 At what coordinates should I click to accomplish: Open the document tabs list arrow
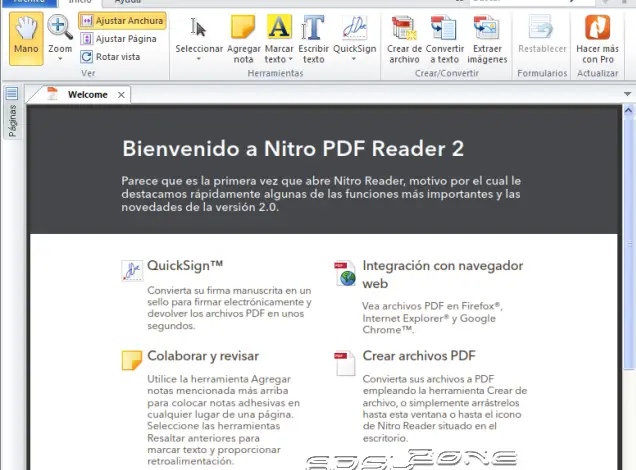(x=627, y=94)
